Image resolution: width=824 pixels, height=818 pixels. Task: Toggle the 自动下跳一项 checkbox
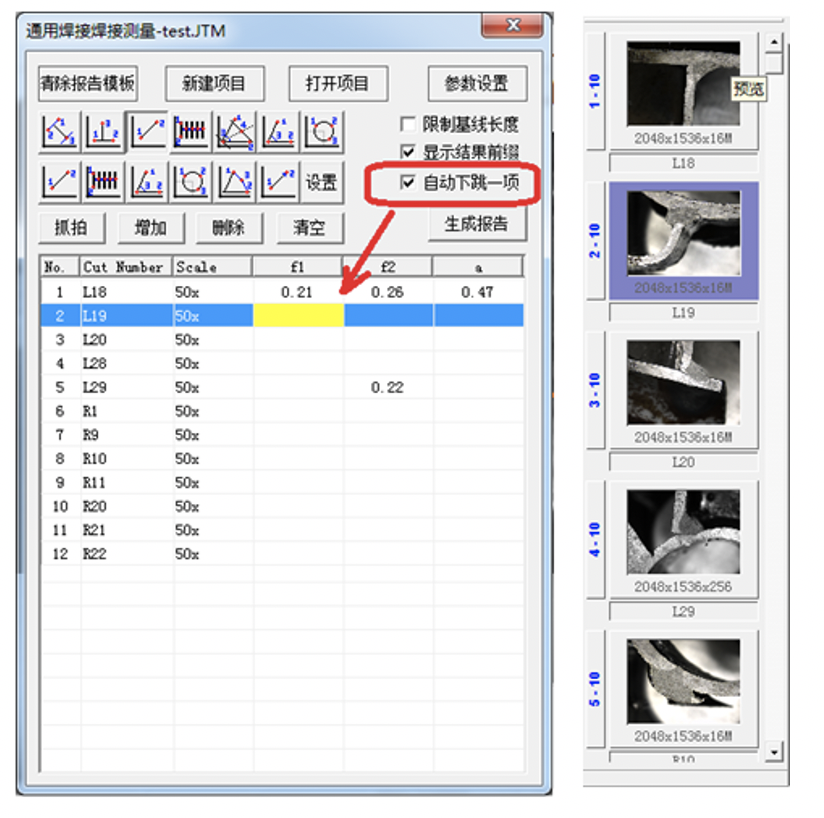(x=407, y=182)
